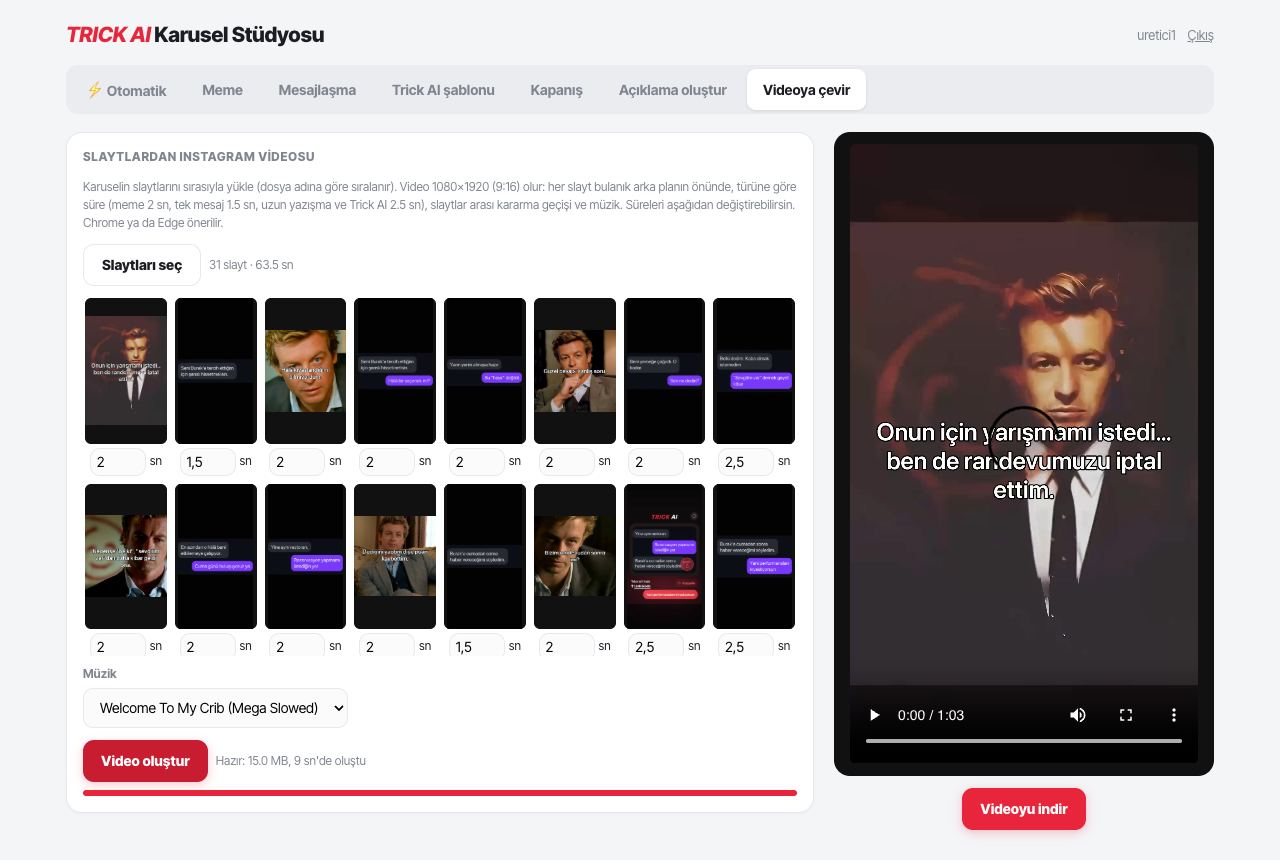Click the 1,5 duration field in the second row
1280x860 pixels.
(477, 646)
